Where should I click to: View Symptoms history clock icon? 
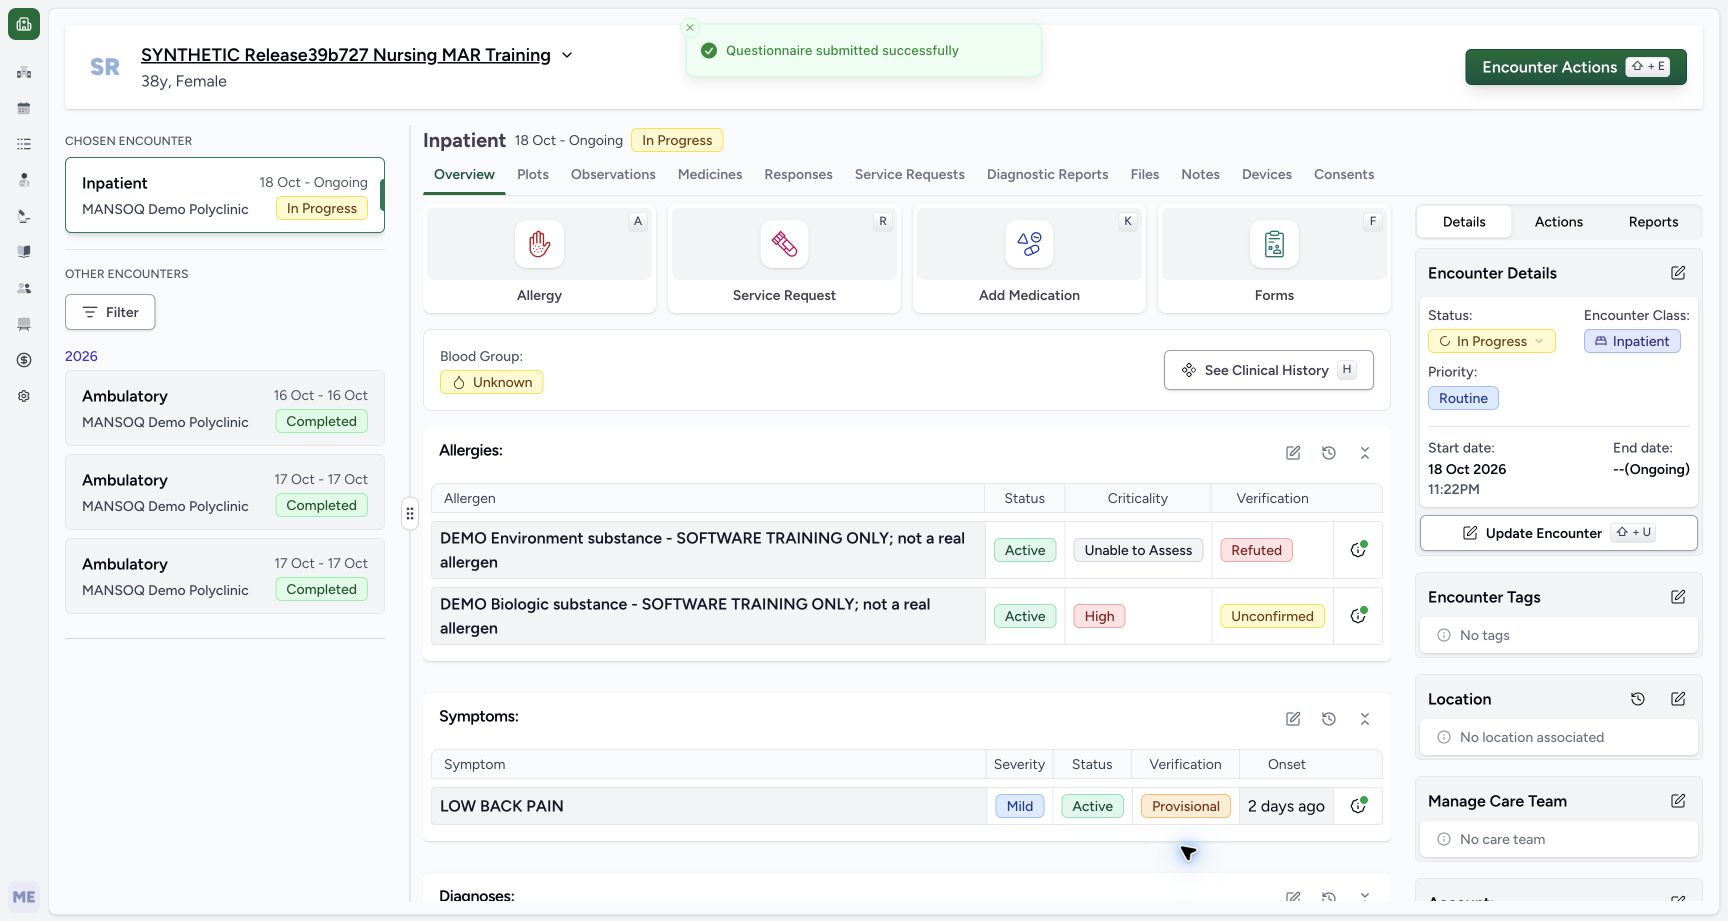click(1329, 719)
